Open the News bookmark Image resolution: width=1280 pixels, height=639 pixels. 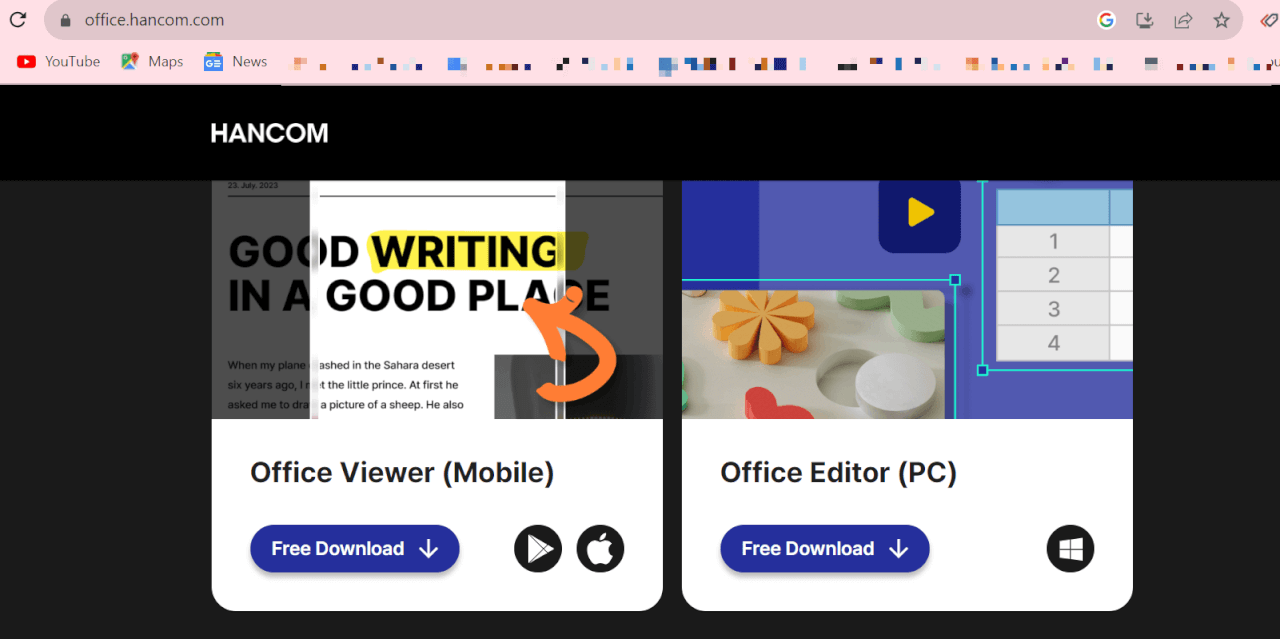[235, 61]
